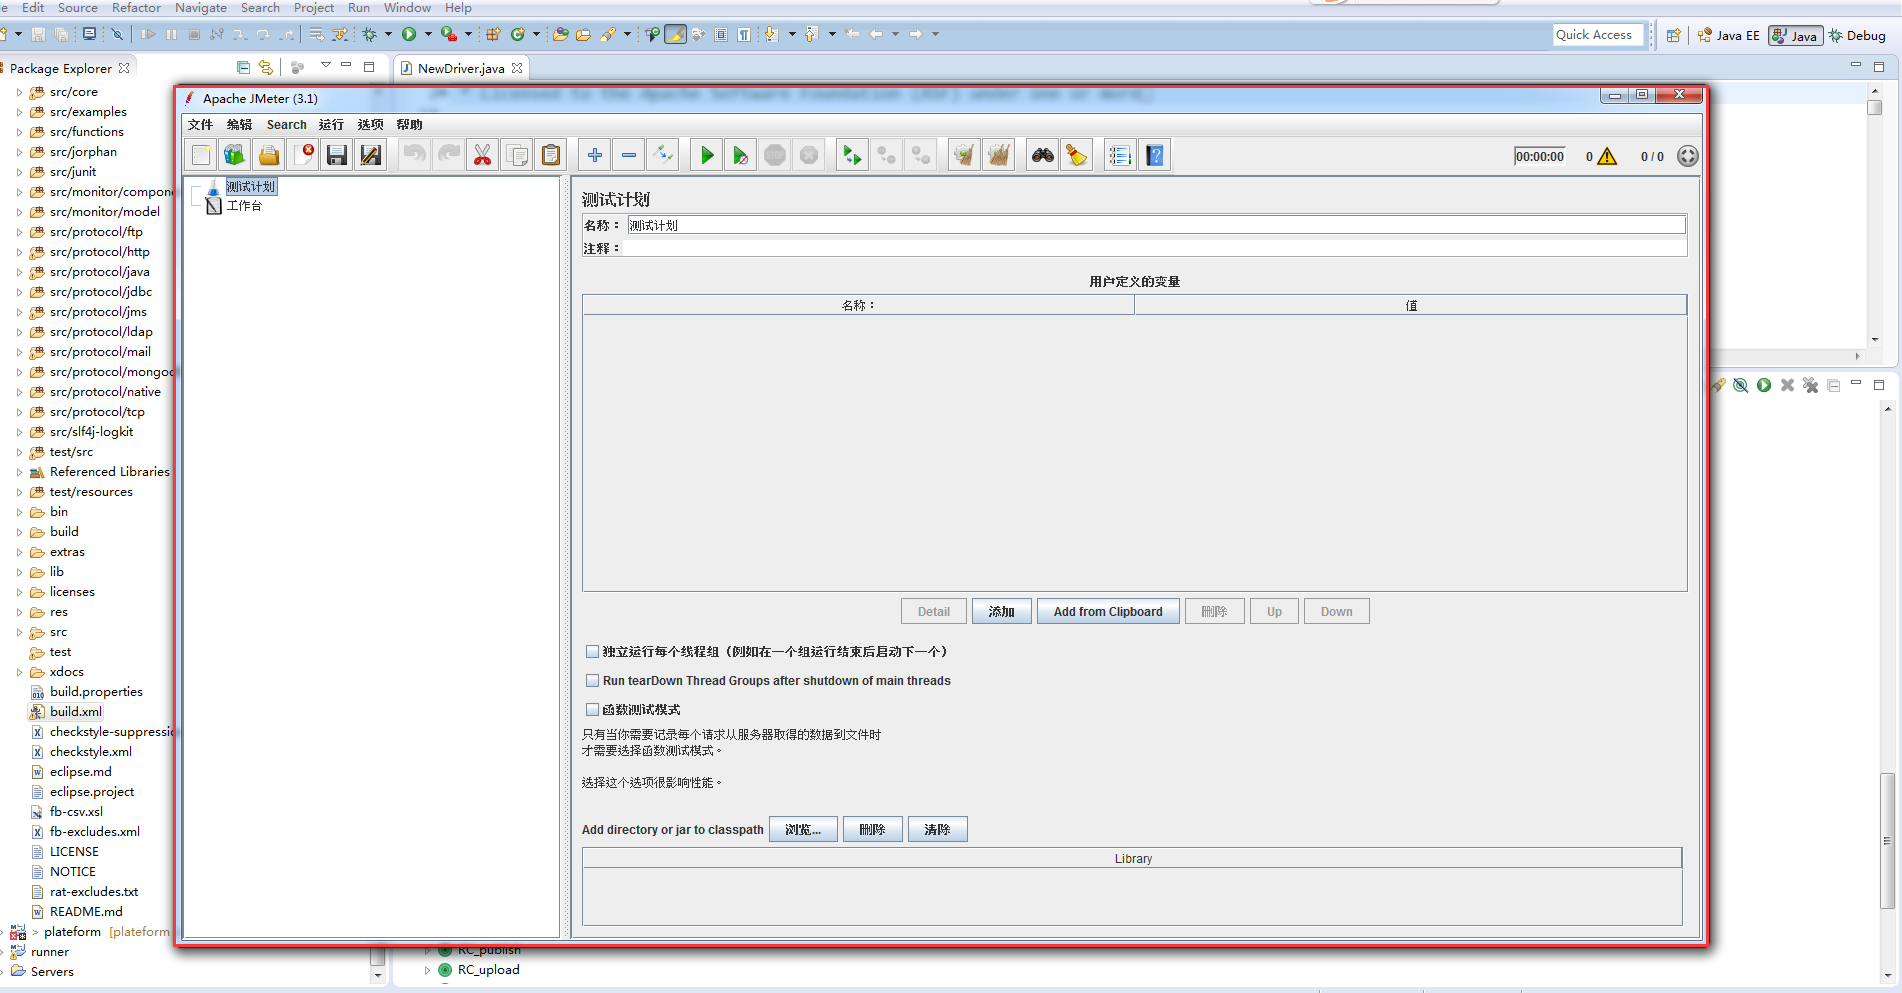Open the Eclipse Refactor menu

[136, 8]
